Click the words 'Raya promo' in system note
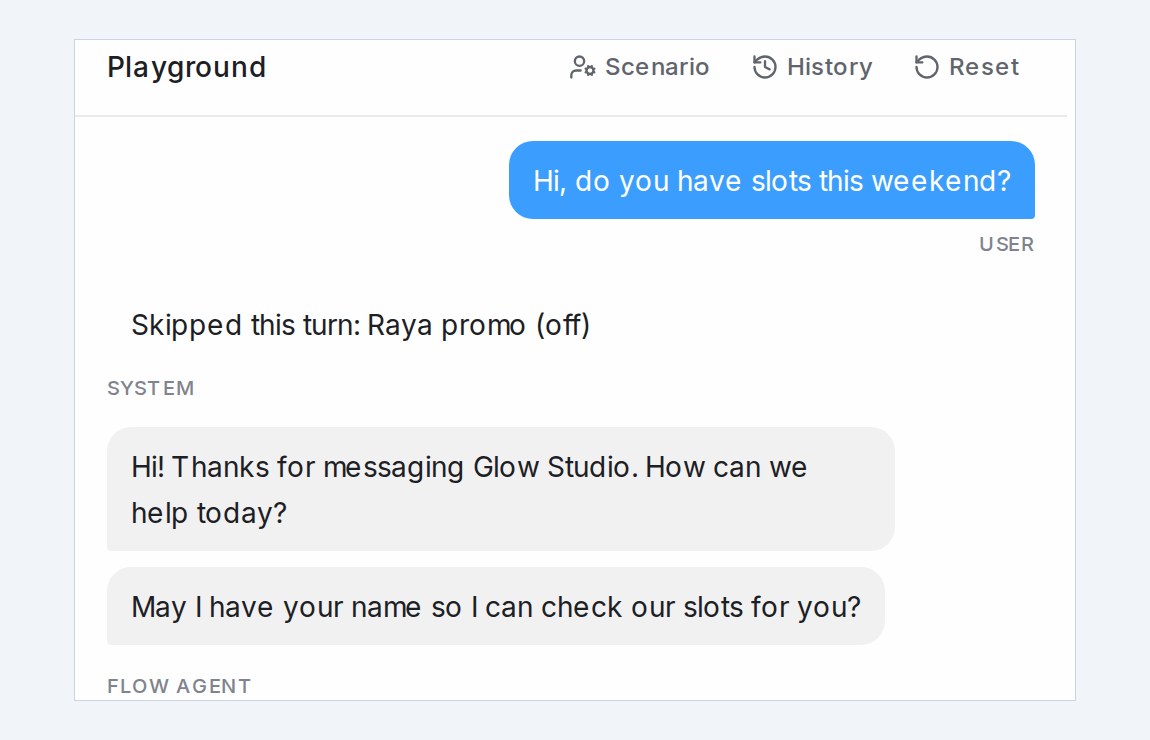This screenshot has width=1150, height=740. 446,325
